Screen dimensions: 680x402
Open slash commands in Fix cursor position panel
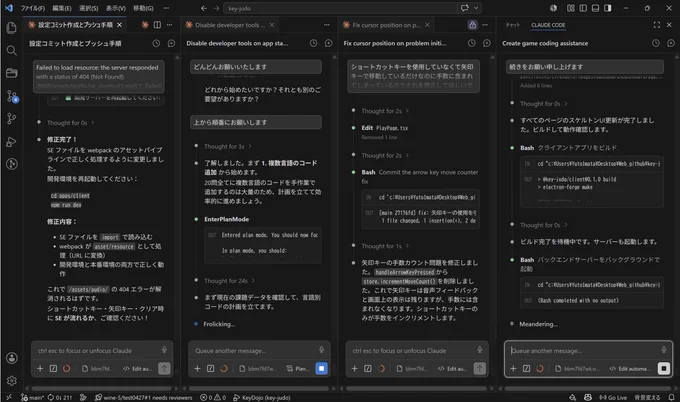tap(367, 369)
